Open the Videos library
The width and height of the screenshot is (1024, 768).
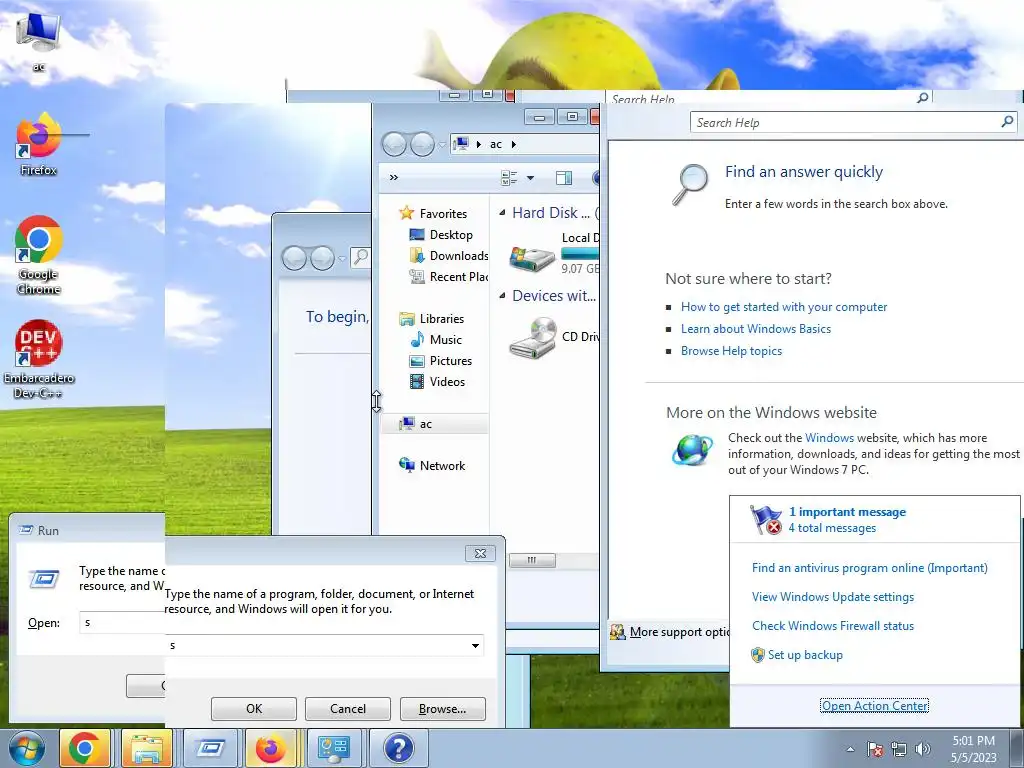tap(437, 381)
